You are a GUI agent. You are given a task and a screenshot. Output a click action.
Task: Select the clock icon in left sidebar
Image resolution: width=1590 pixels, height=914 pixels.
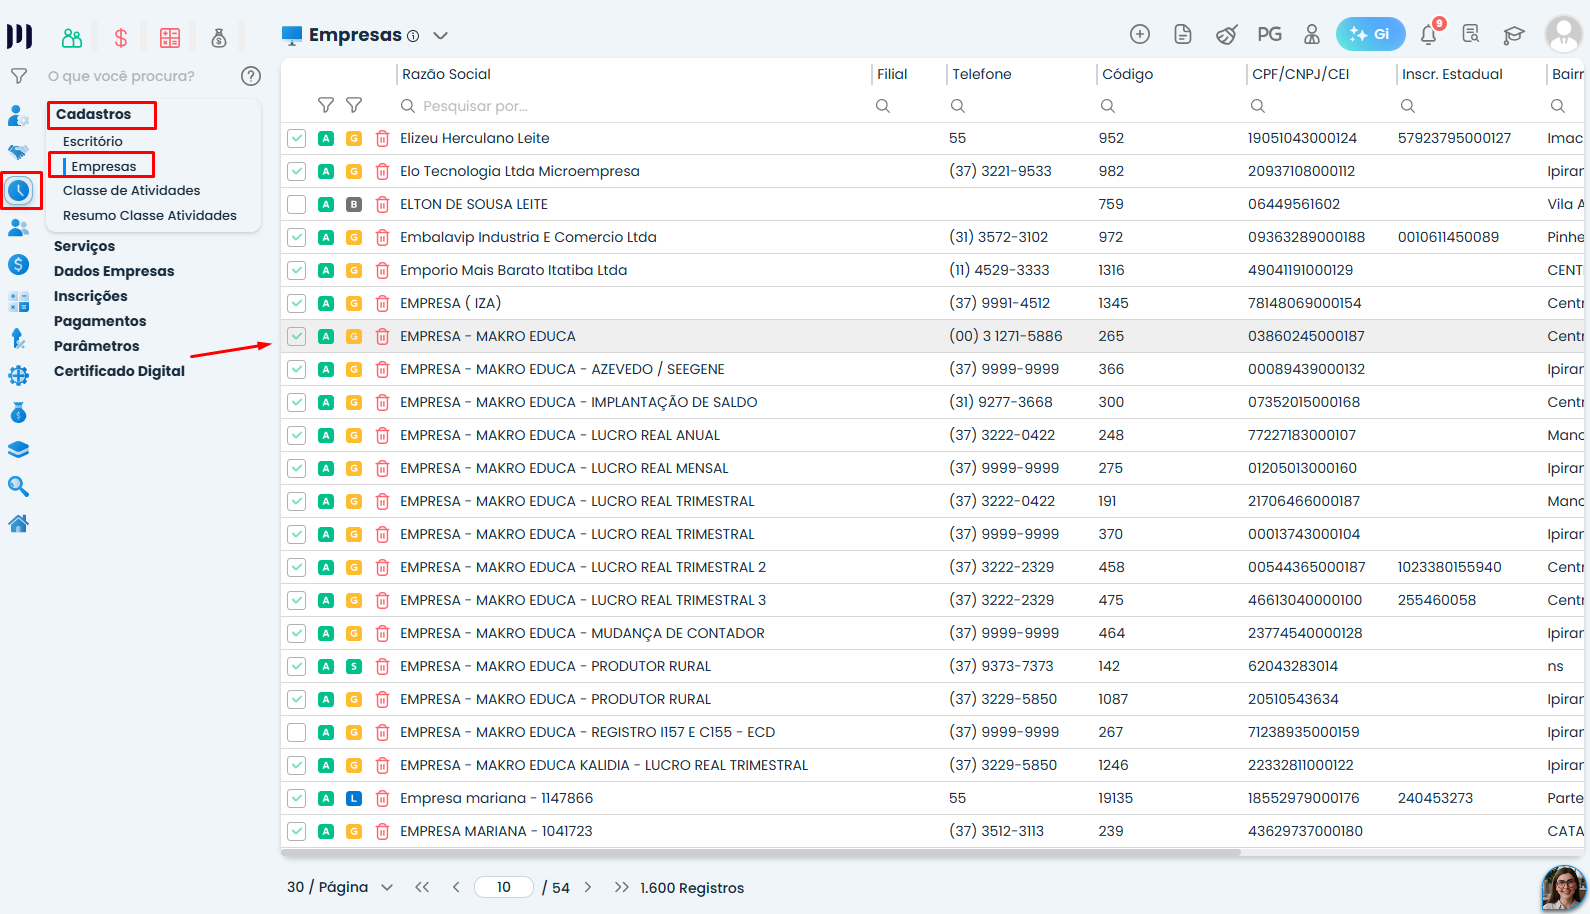point(19,190)
